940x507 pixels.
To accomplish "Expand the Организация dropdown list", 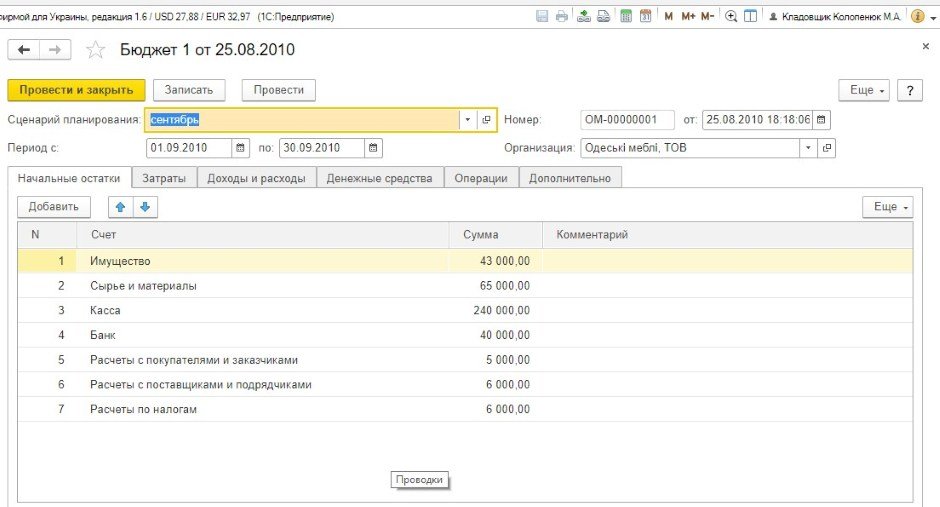I will coord(807,148).
